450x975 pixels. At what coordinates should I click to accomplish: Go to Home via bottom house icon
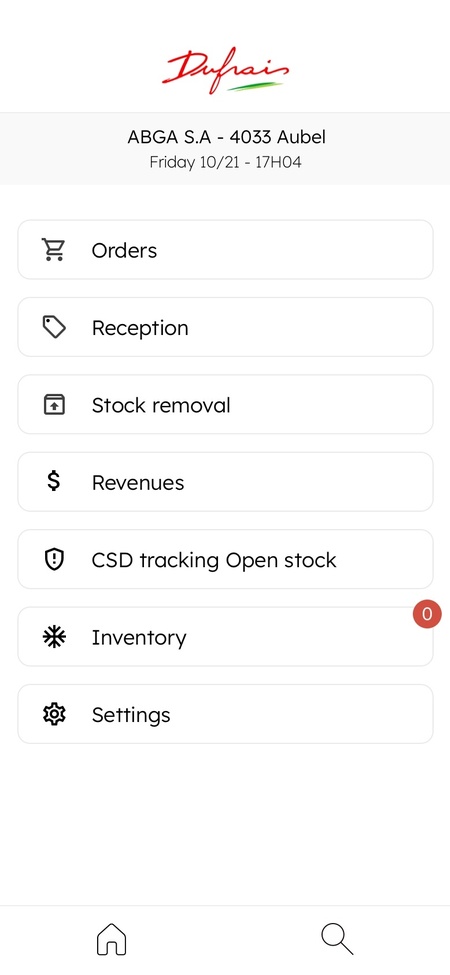click(112, 938)
